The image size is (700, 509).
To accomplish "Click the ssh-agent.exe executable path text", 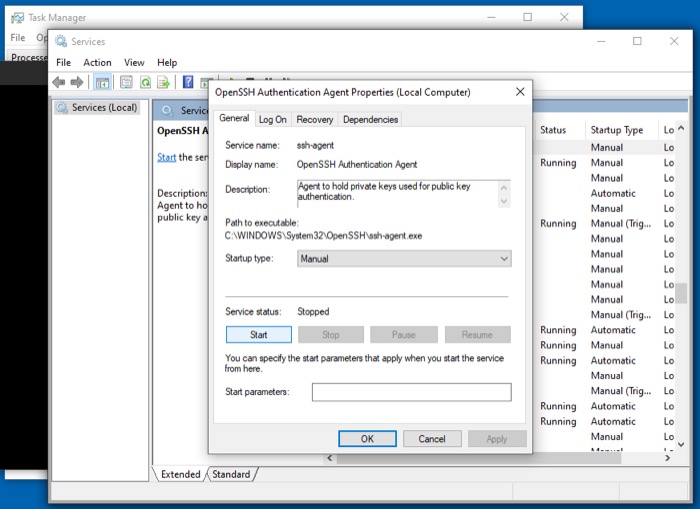I will point(323,236).
